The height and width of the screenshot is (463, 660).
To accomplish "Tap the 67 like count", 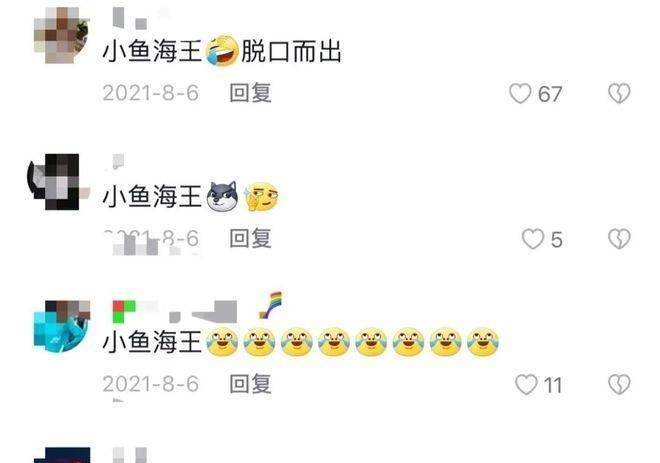I will [x=550, y=94].
